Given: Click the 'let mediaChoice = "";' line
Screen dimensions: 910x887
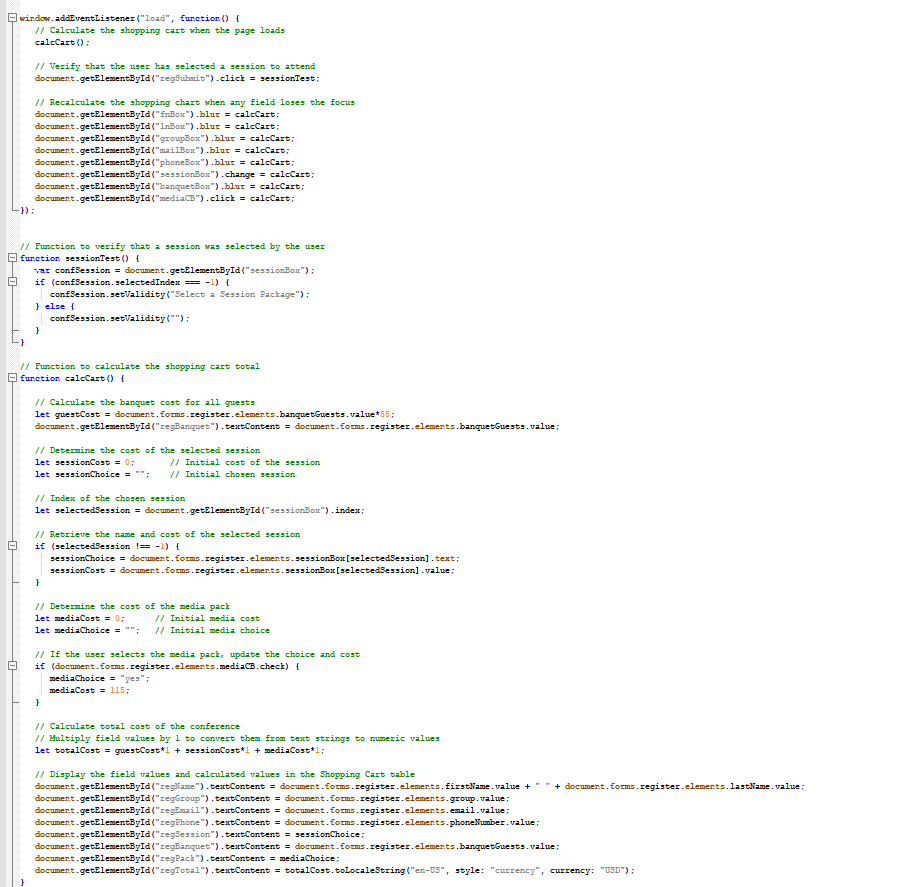Looking at the screenshot, I should coord(87,630).
